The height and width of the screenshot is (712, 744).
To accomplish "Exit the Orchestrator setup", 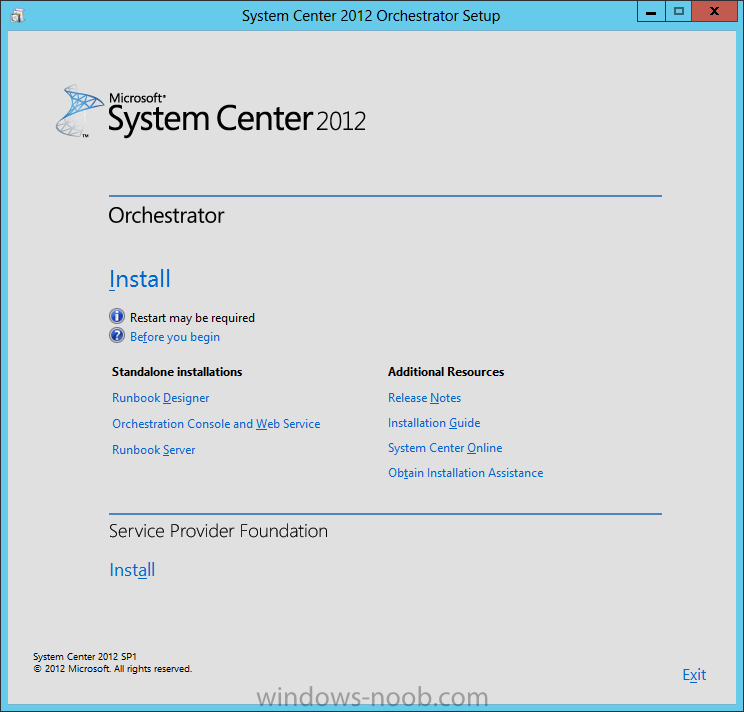I will [x=694, y=675].
